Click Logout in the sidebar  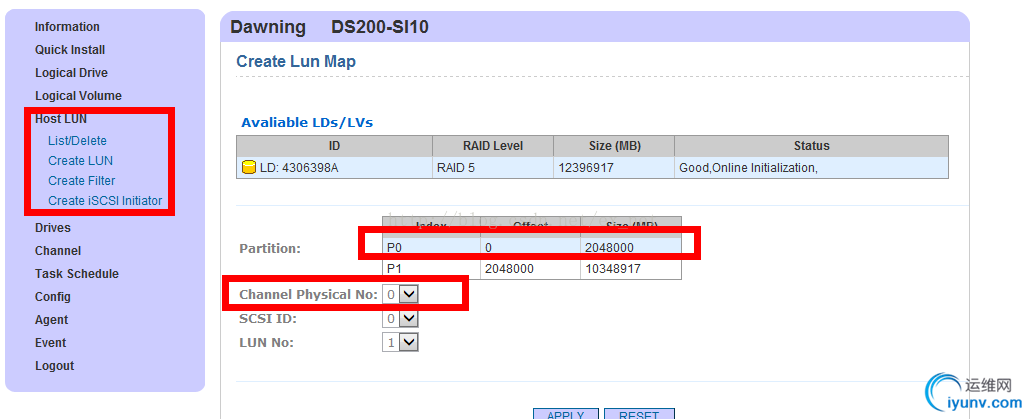(x=54, y=365)
